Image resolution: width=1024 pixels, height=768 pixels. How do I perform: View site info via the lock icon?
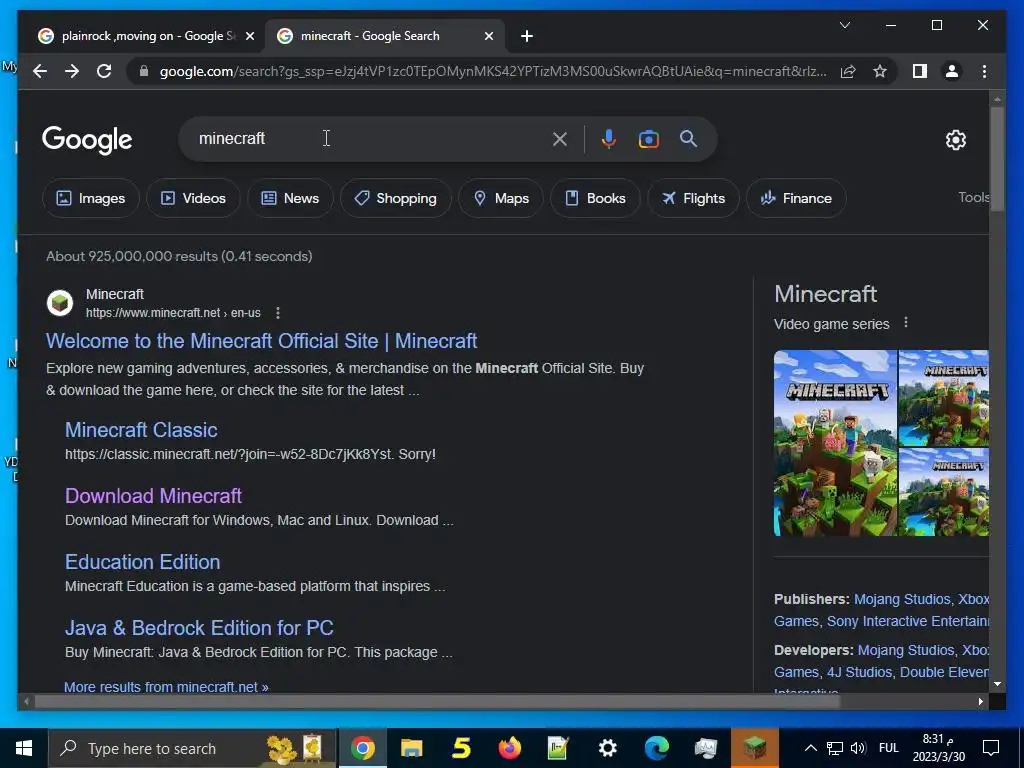(x=144, y=71)
